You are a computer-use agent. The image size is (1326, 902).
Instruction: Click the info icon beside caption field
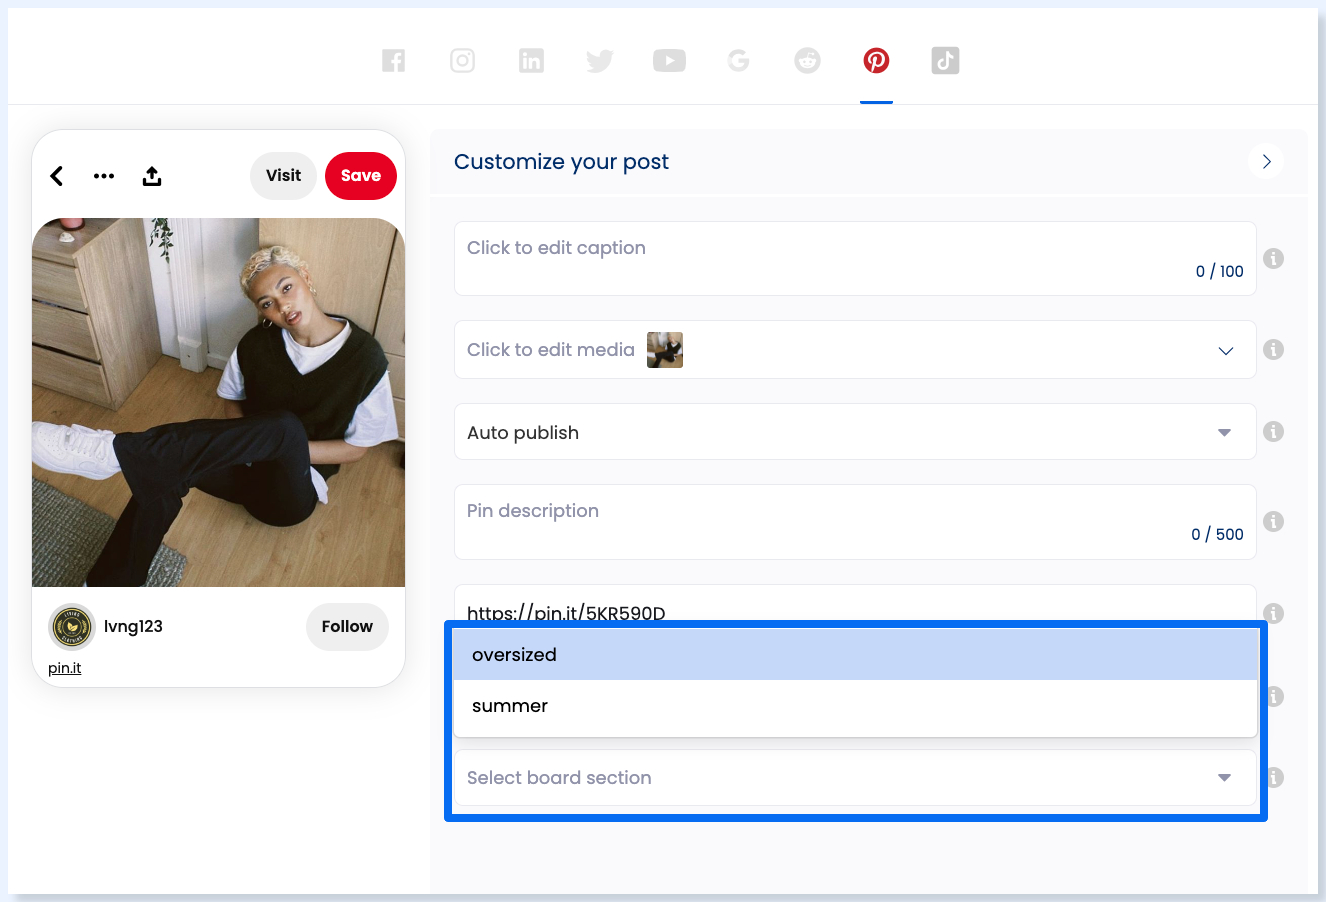point(1273,258)
